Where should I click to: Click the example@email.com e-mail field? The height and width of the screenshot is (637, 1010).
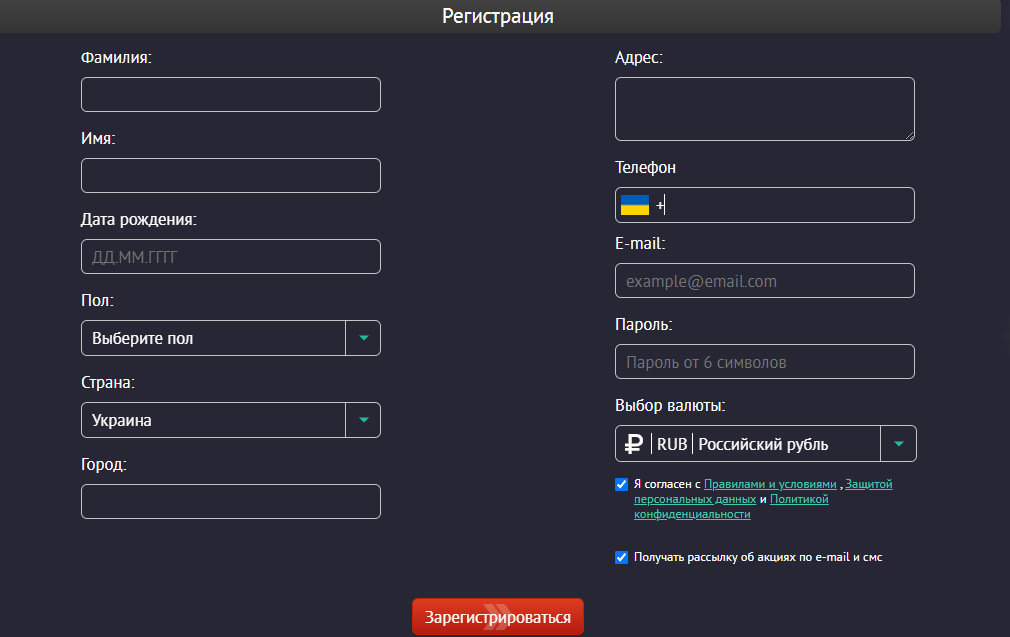[765, 281]
